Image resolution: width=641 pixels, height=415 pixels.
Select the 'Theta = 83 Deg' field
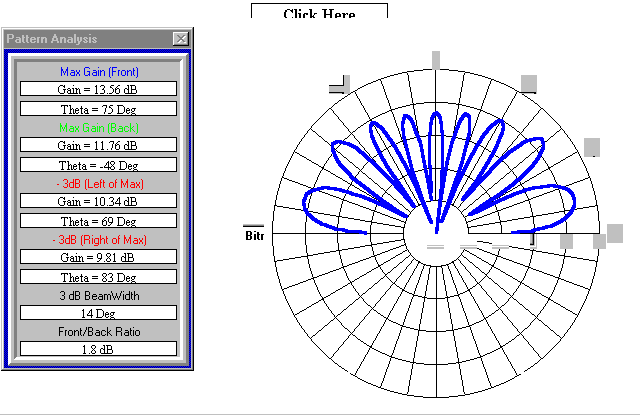(99, 277)
